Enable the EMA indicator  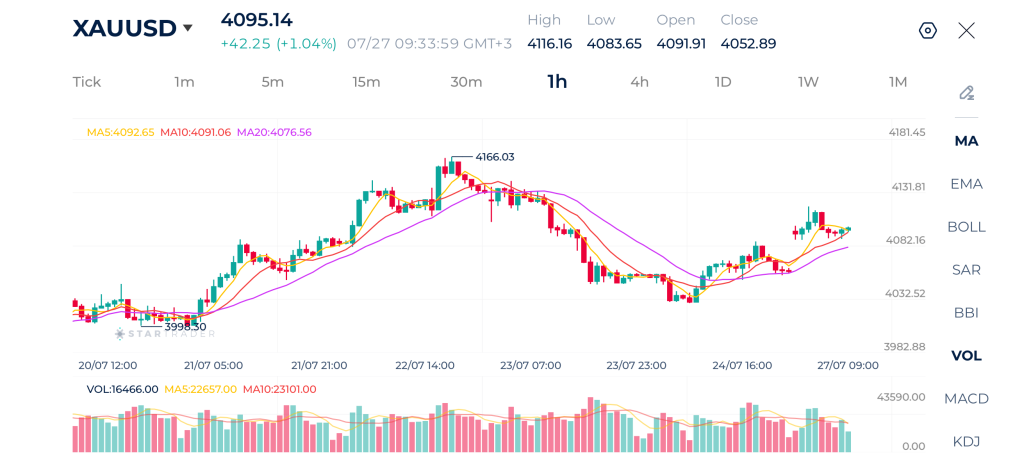click(967, 184)
